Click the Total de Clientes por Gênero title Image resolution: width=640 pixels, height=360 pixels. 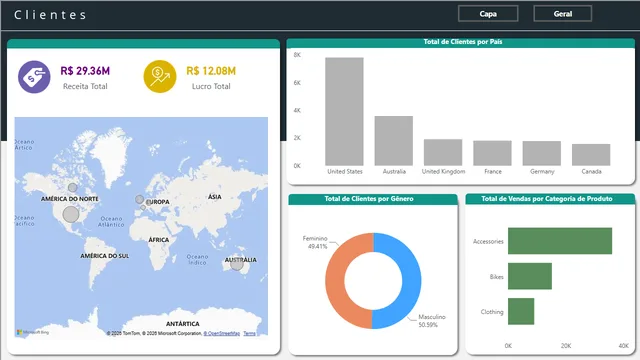coord(369,199)
